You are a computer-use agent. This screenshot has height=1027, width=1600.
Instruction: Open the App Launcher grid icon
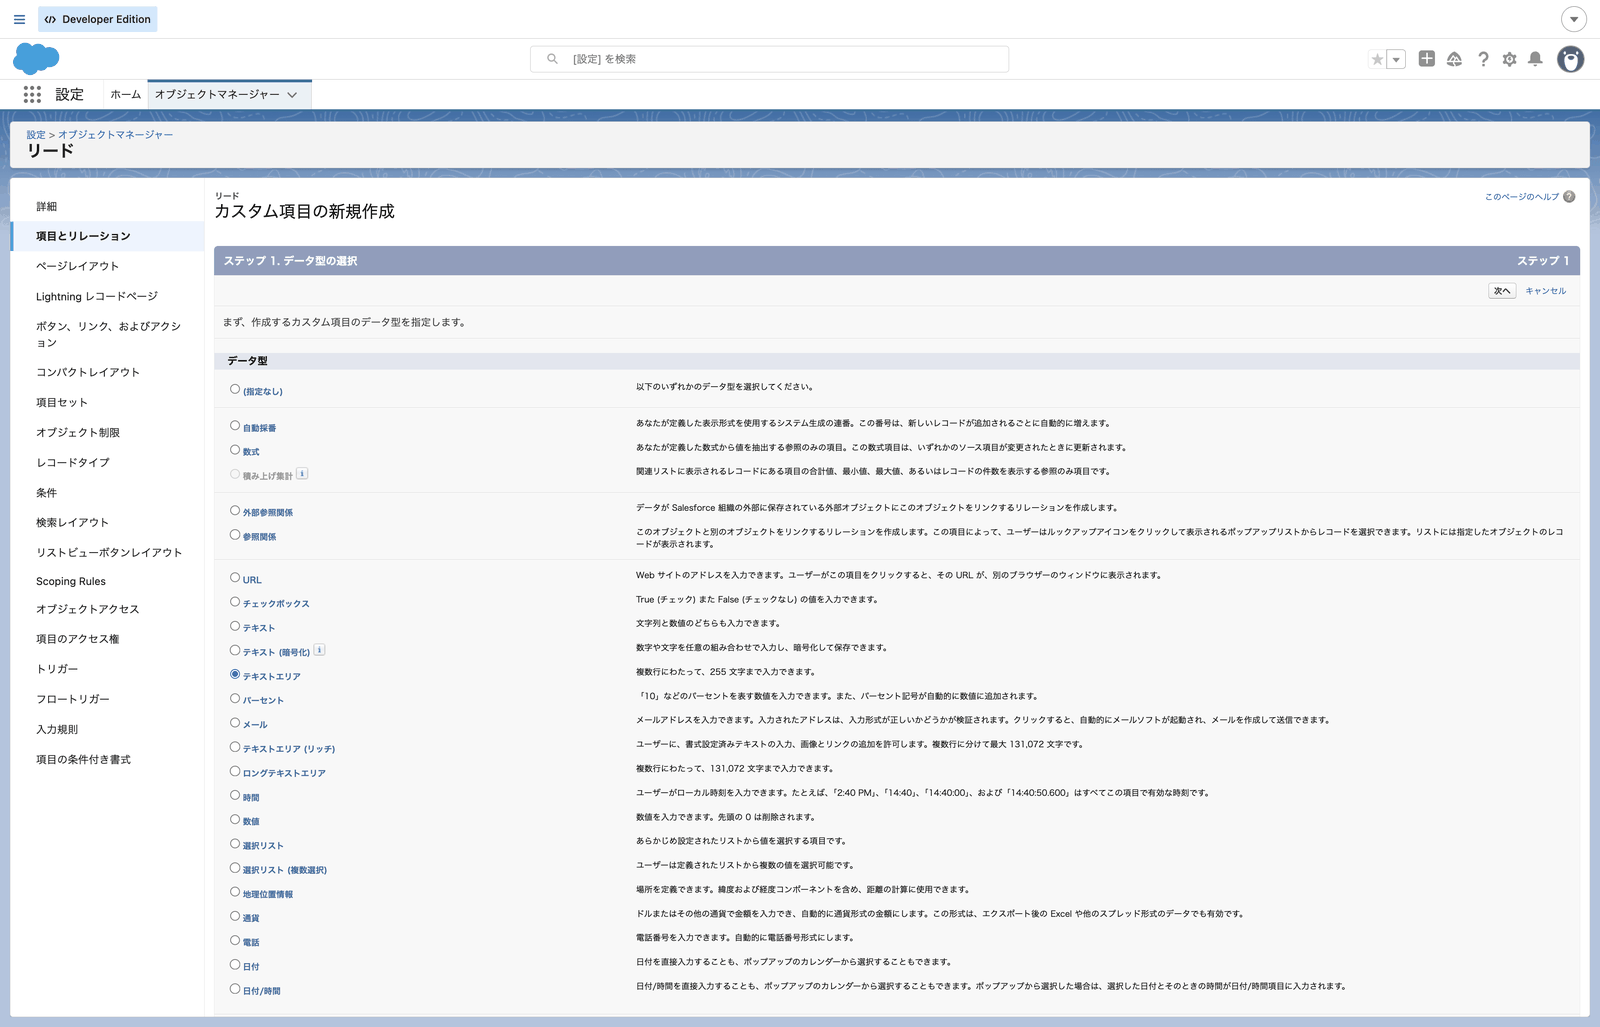point(32,94)
